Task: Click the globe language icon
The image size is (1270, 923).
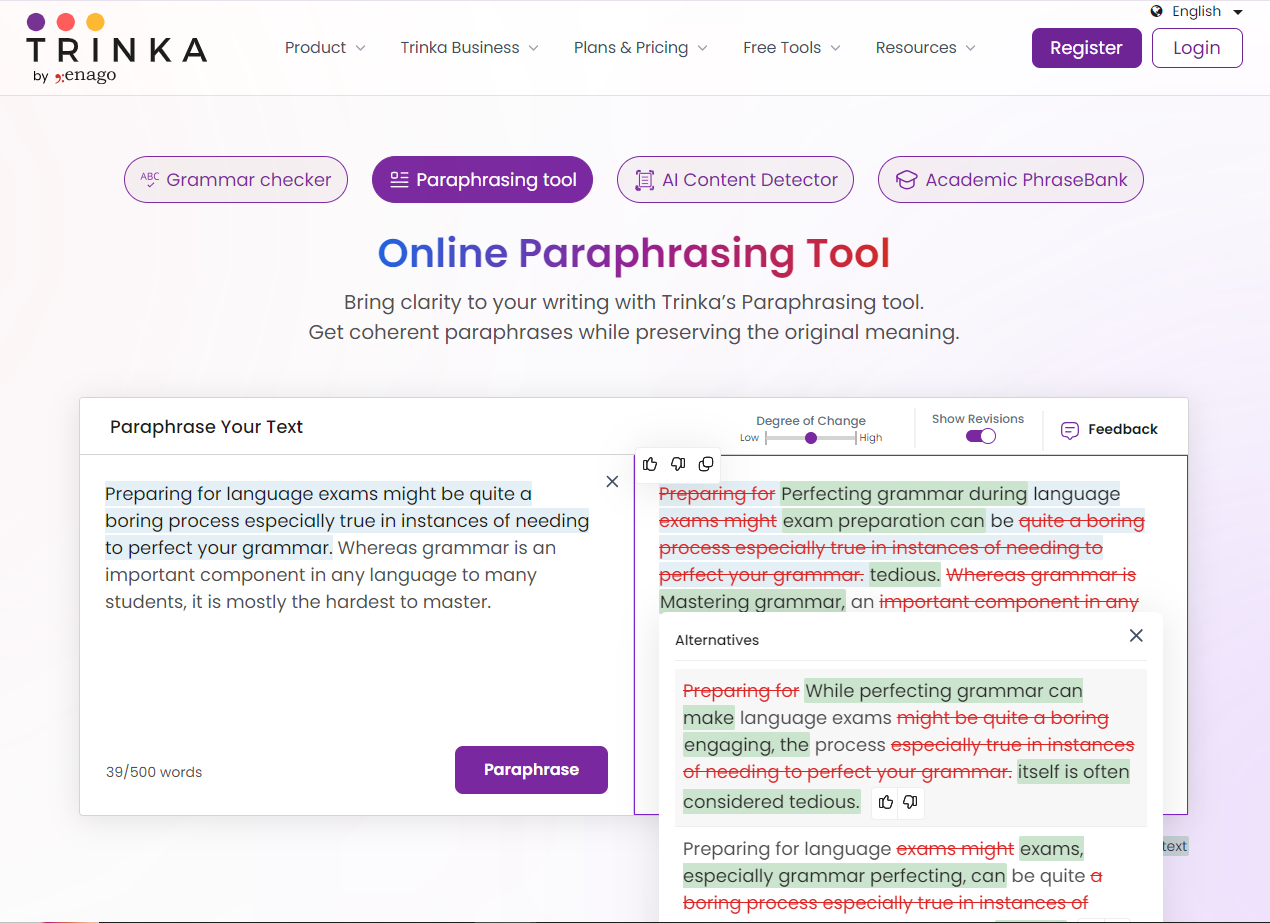Action: pos(1157,11)
